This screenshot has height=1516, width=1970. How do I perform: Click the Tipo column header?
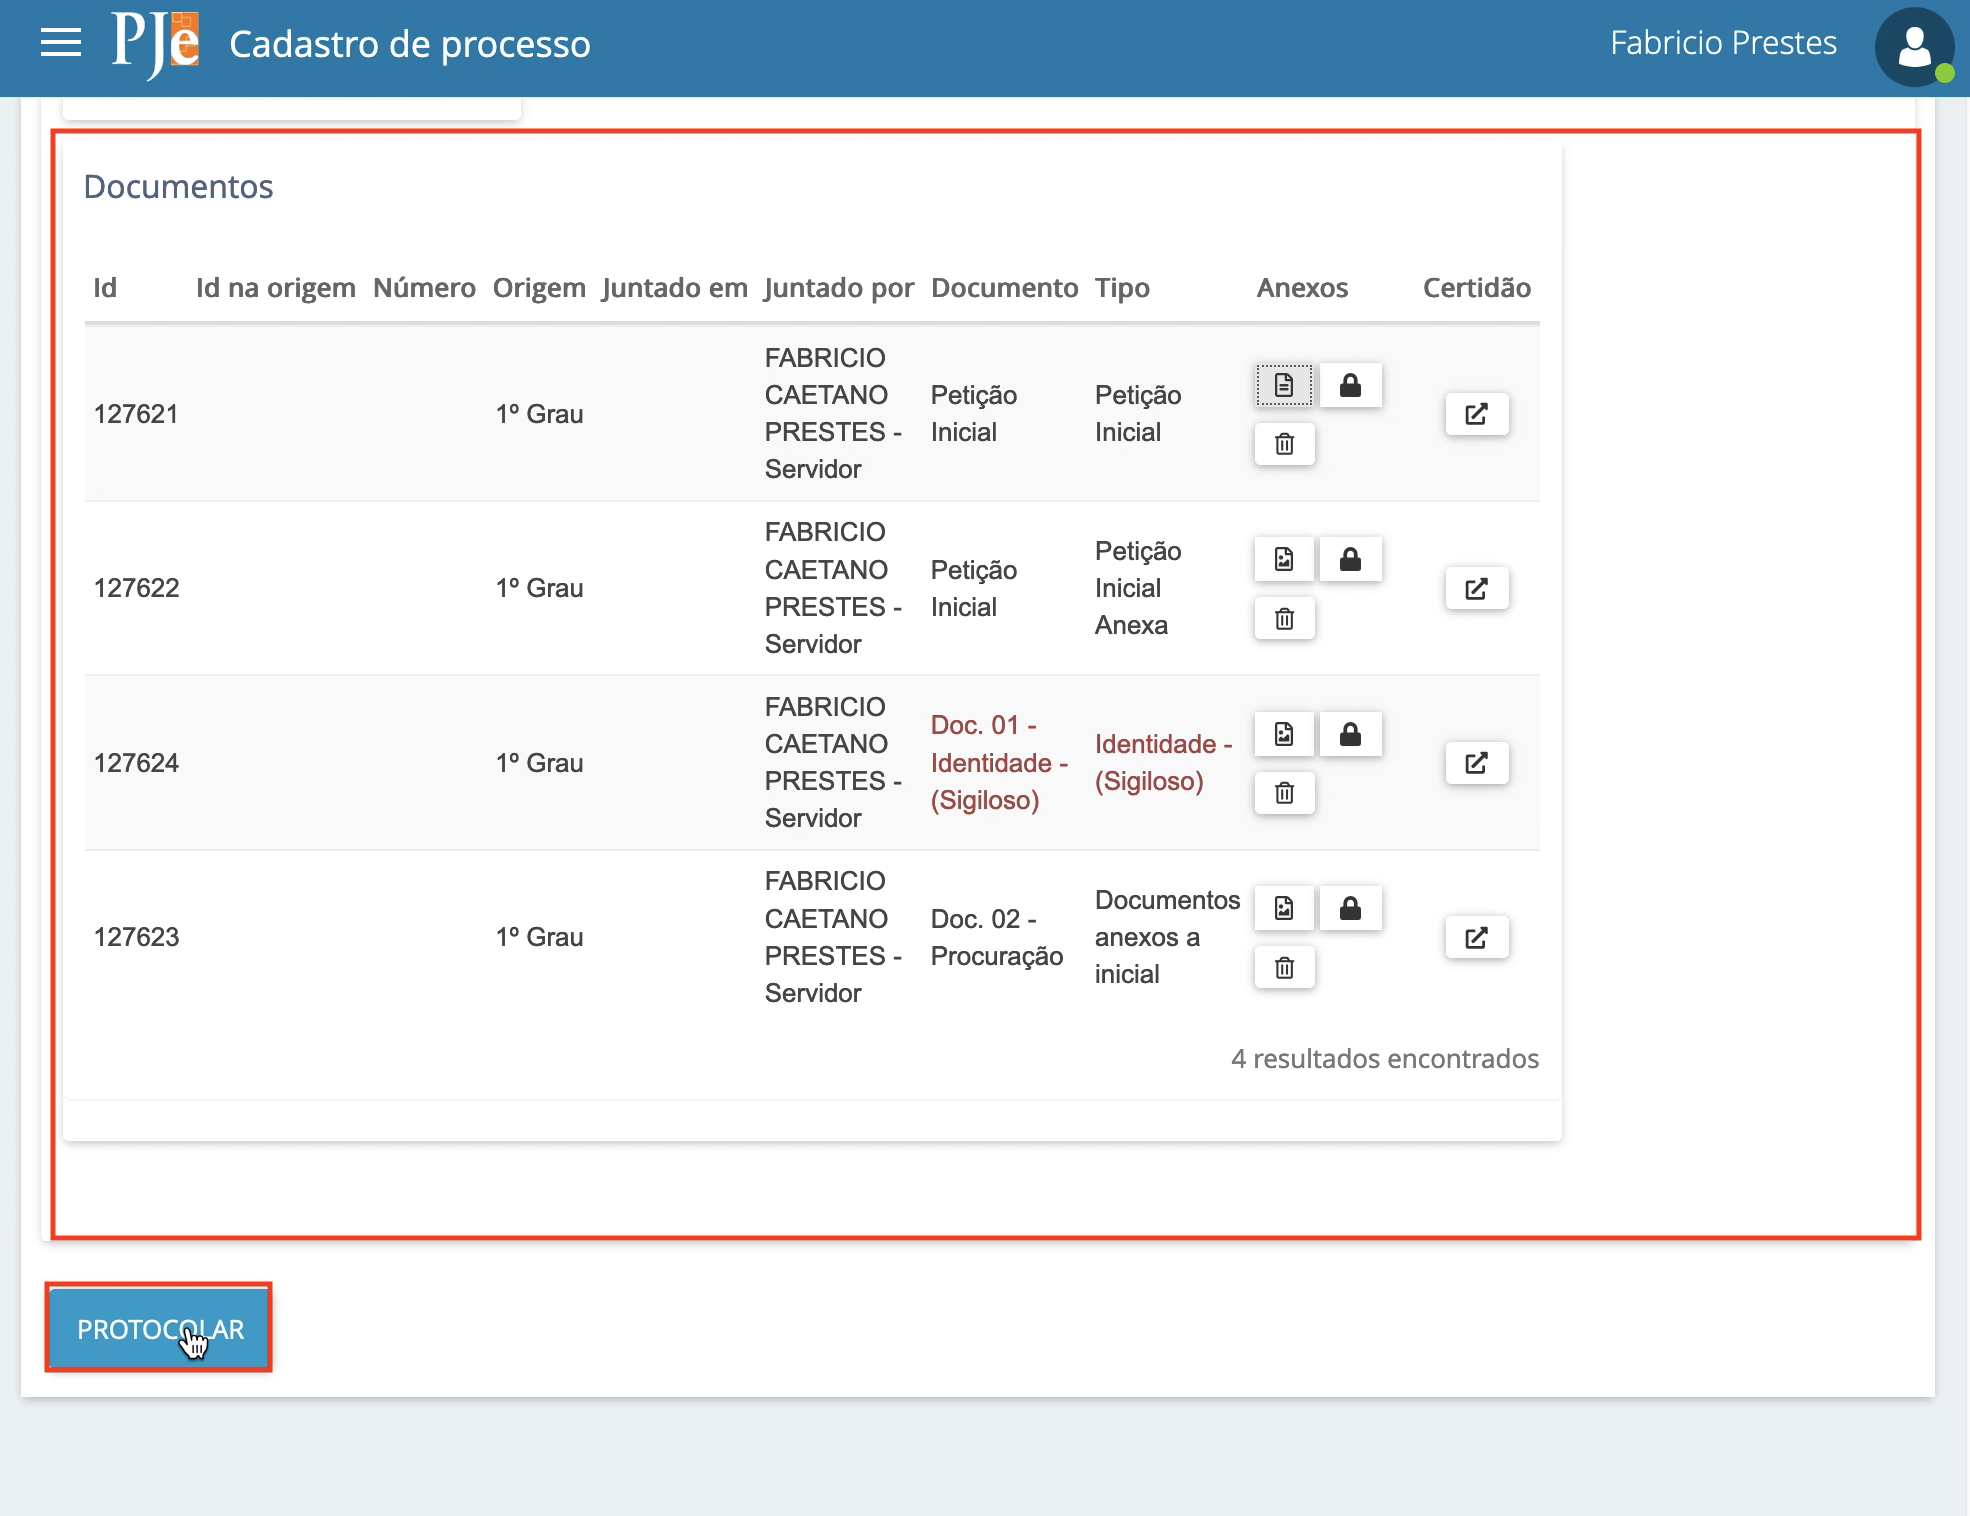1122,288
